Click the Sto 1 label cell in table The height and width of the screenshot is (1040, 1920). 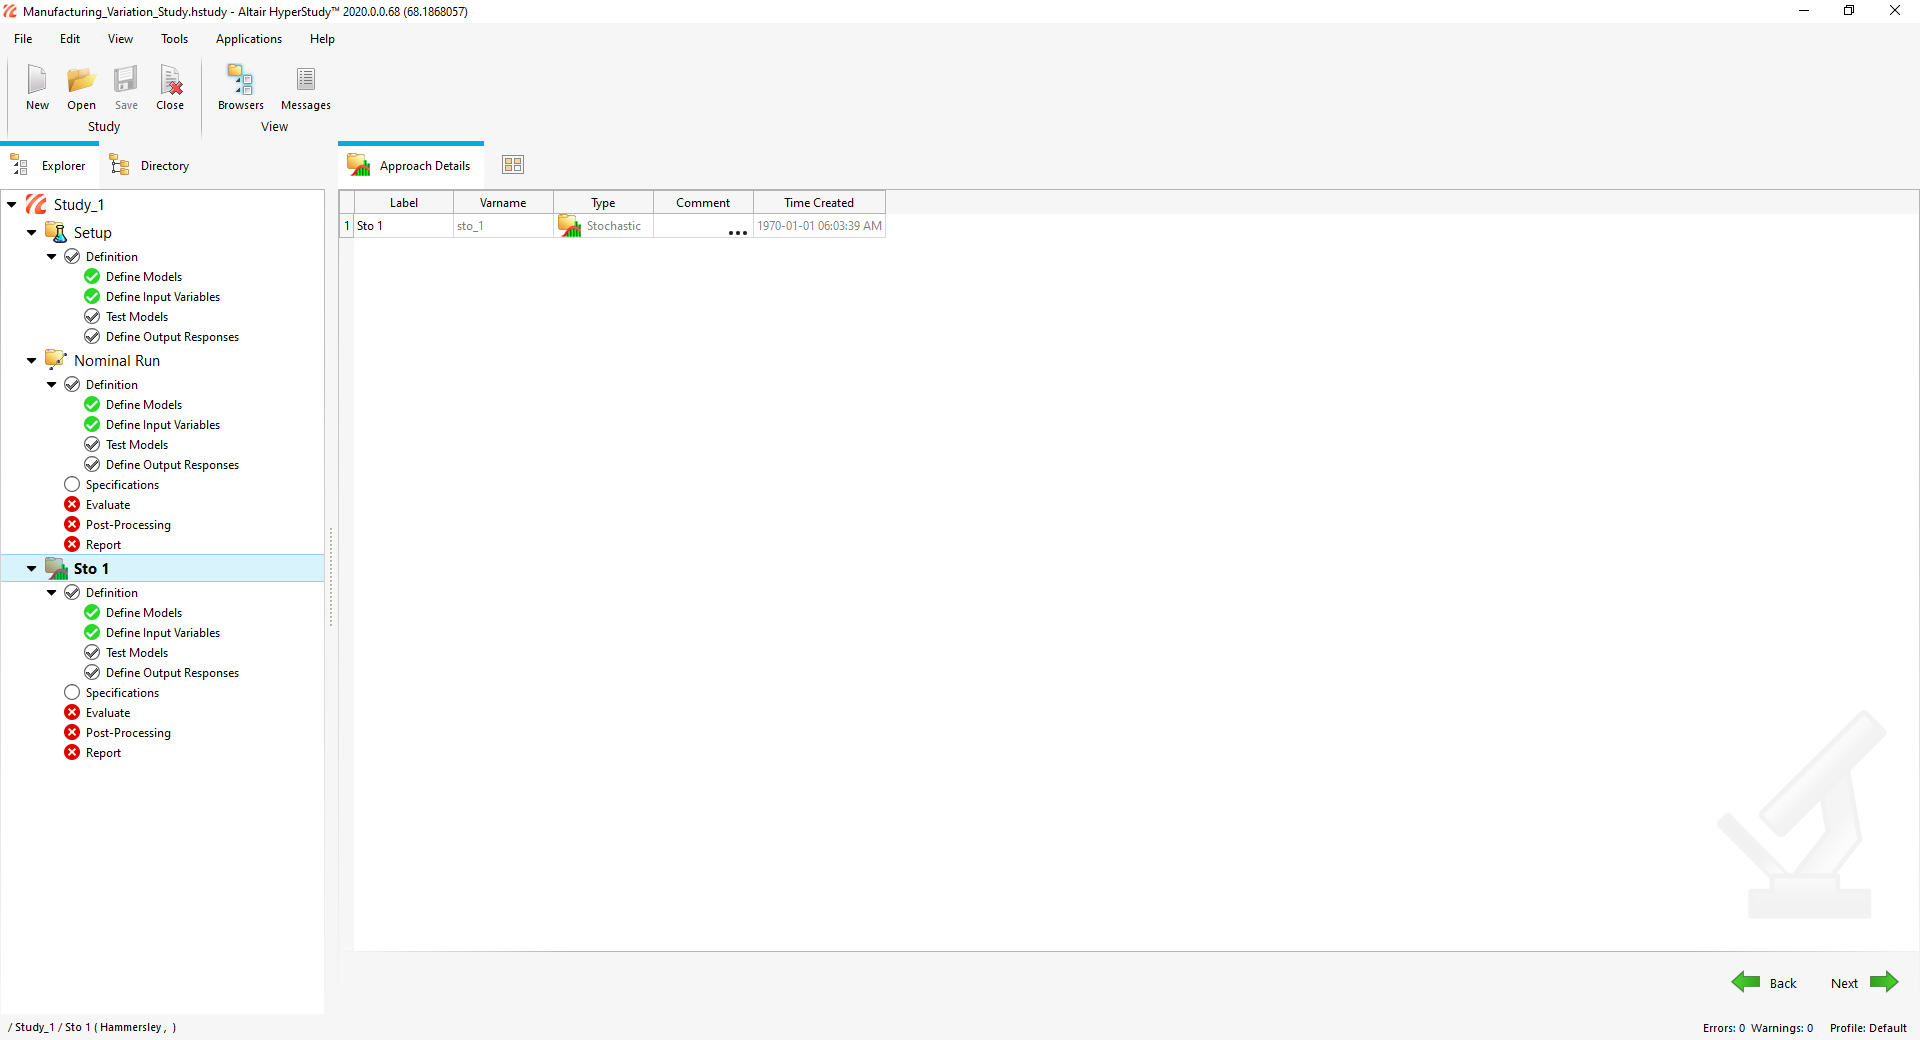(x=403, y=226)
